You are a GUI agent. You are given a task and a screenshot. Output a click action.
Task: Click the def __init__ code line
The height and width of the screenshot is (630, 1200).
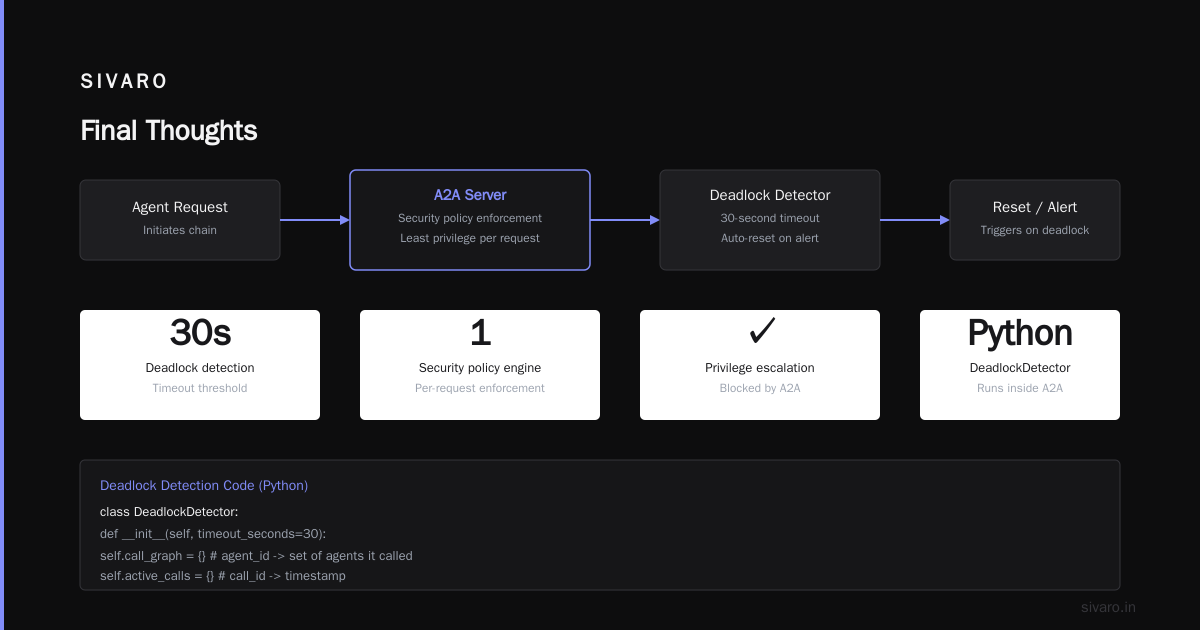[213, 534]
